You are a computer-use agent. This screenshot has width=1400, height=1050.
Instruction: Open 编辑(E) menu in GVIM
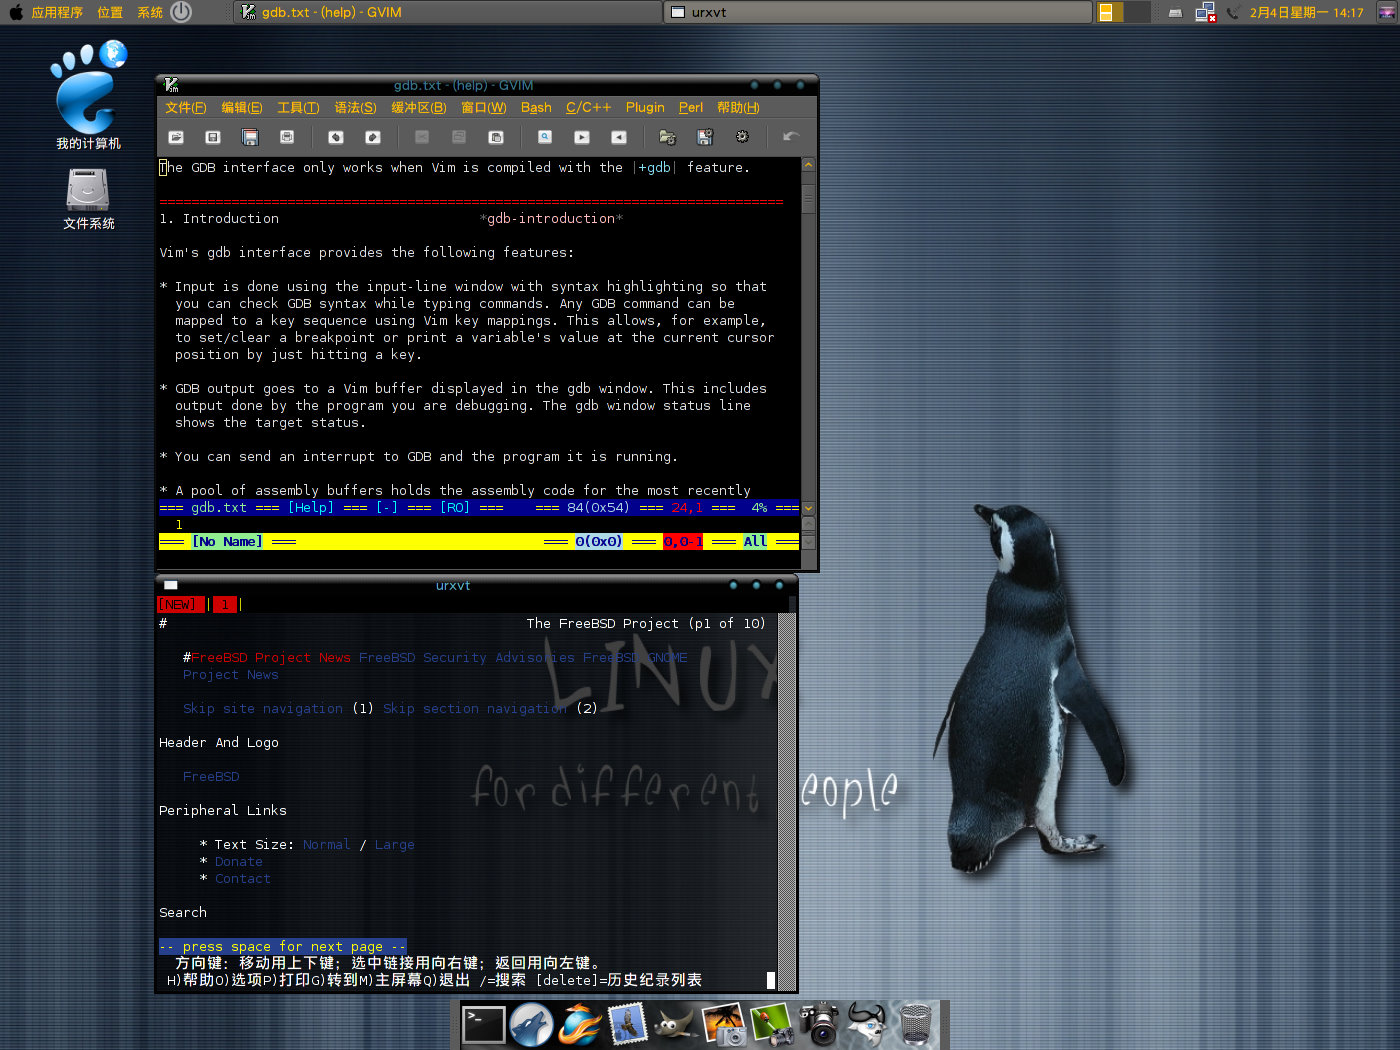click(x=242, y=108)
